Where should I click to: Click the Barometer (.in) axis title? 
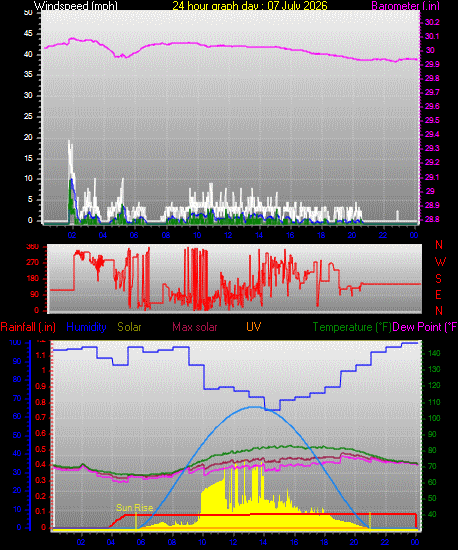[x=405, y=6]
